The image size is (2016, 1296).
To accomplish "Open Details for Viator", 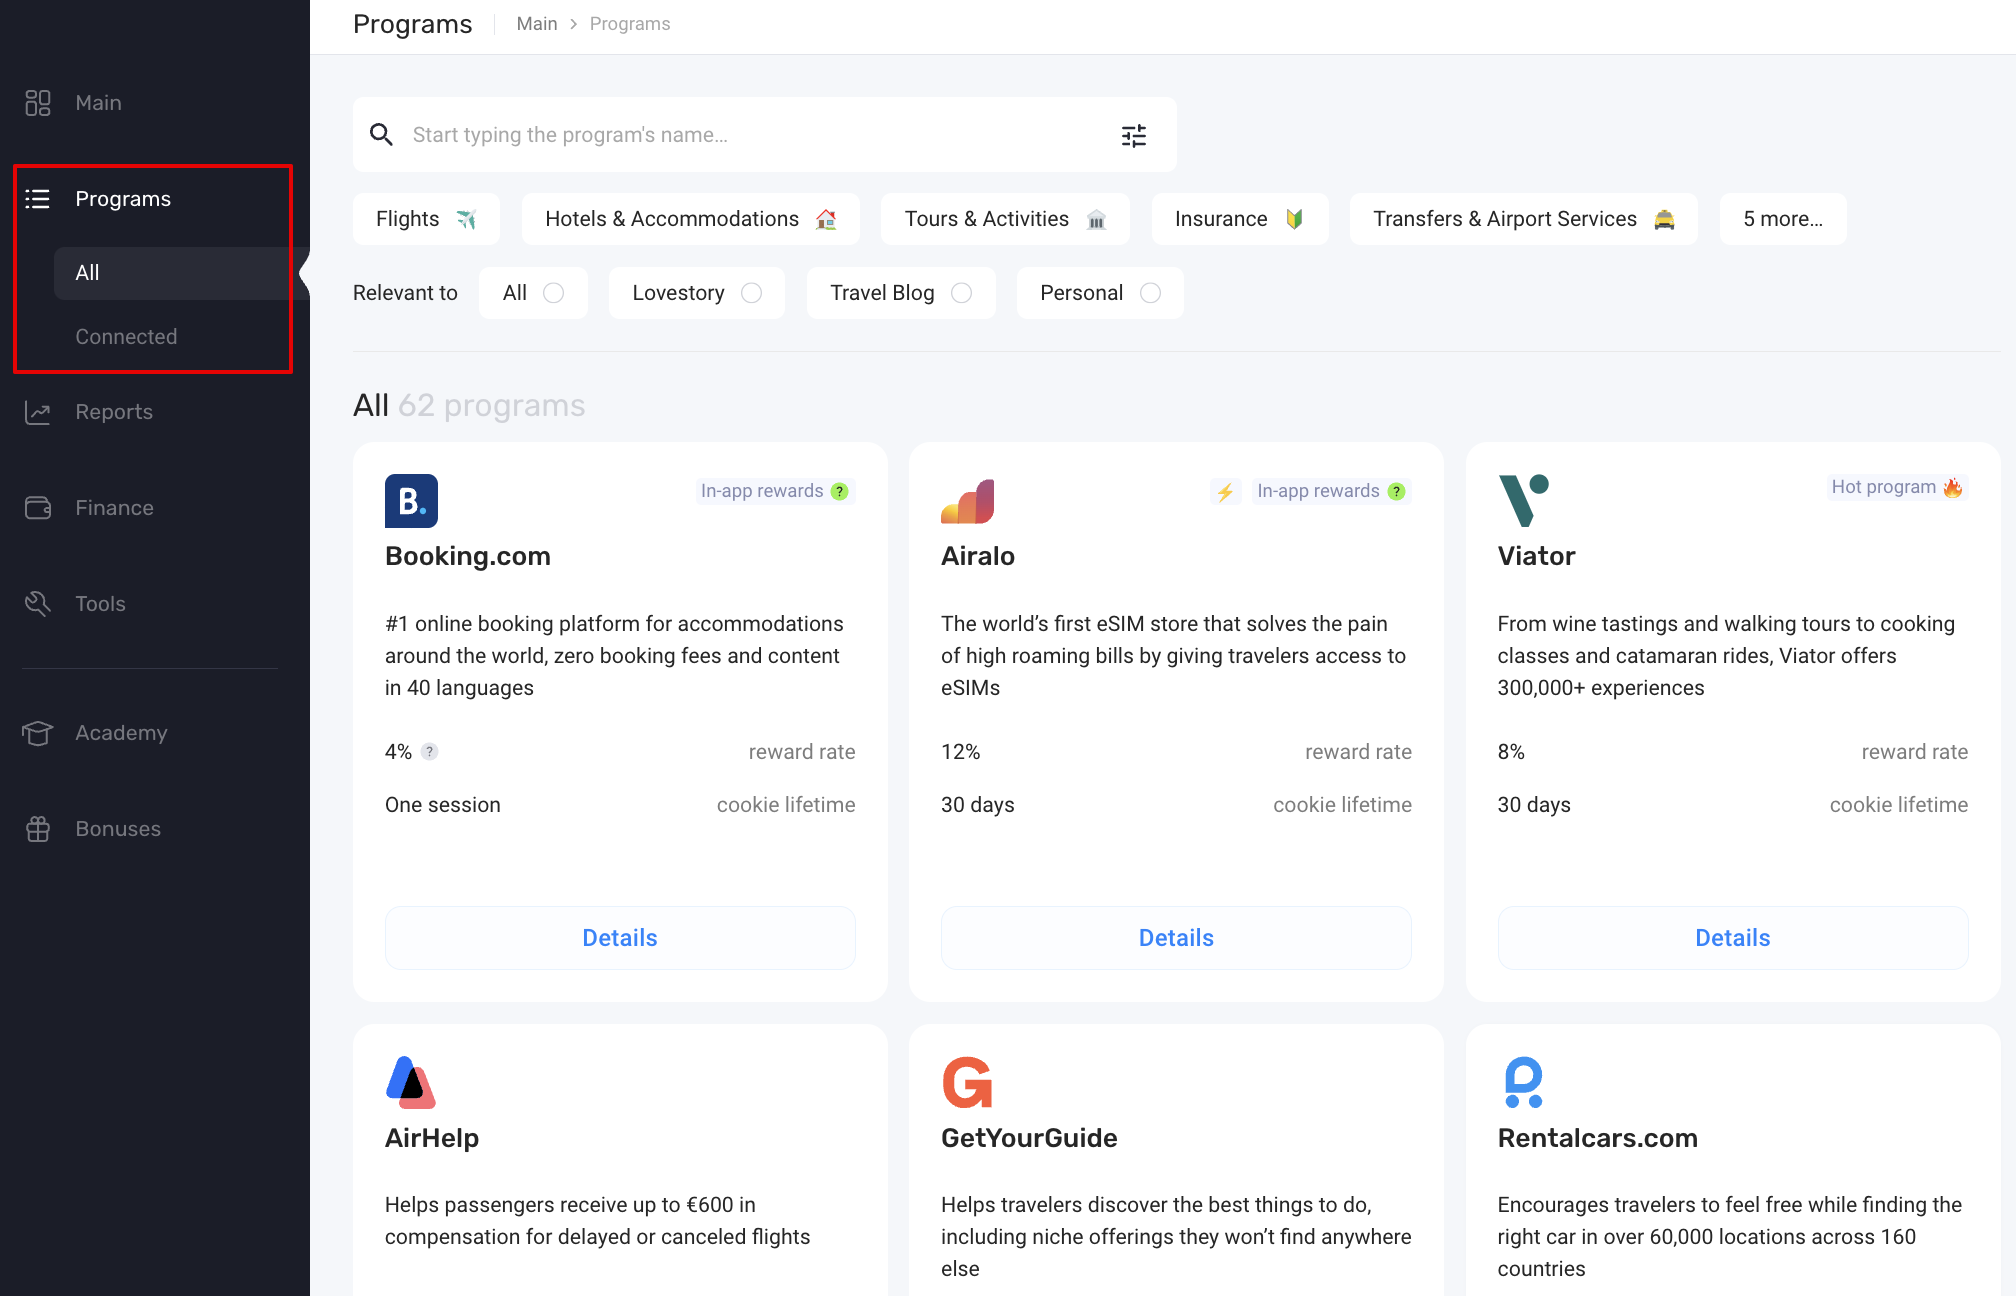I will 1733,938.
